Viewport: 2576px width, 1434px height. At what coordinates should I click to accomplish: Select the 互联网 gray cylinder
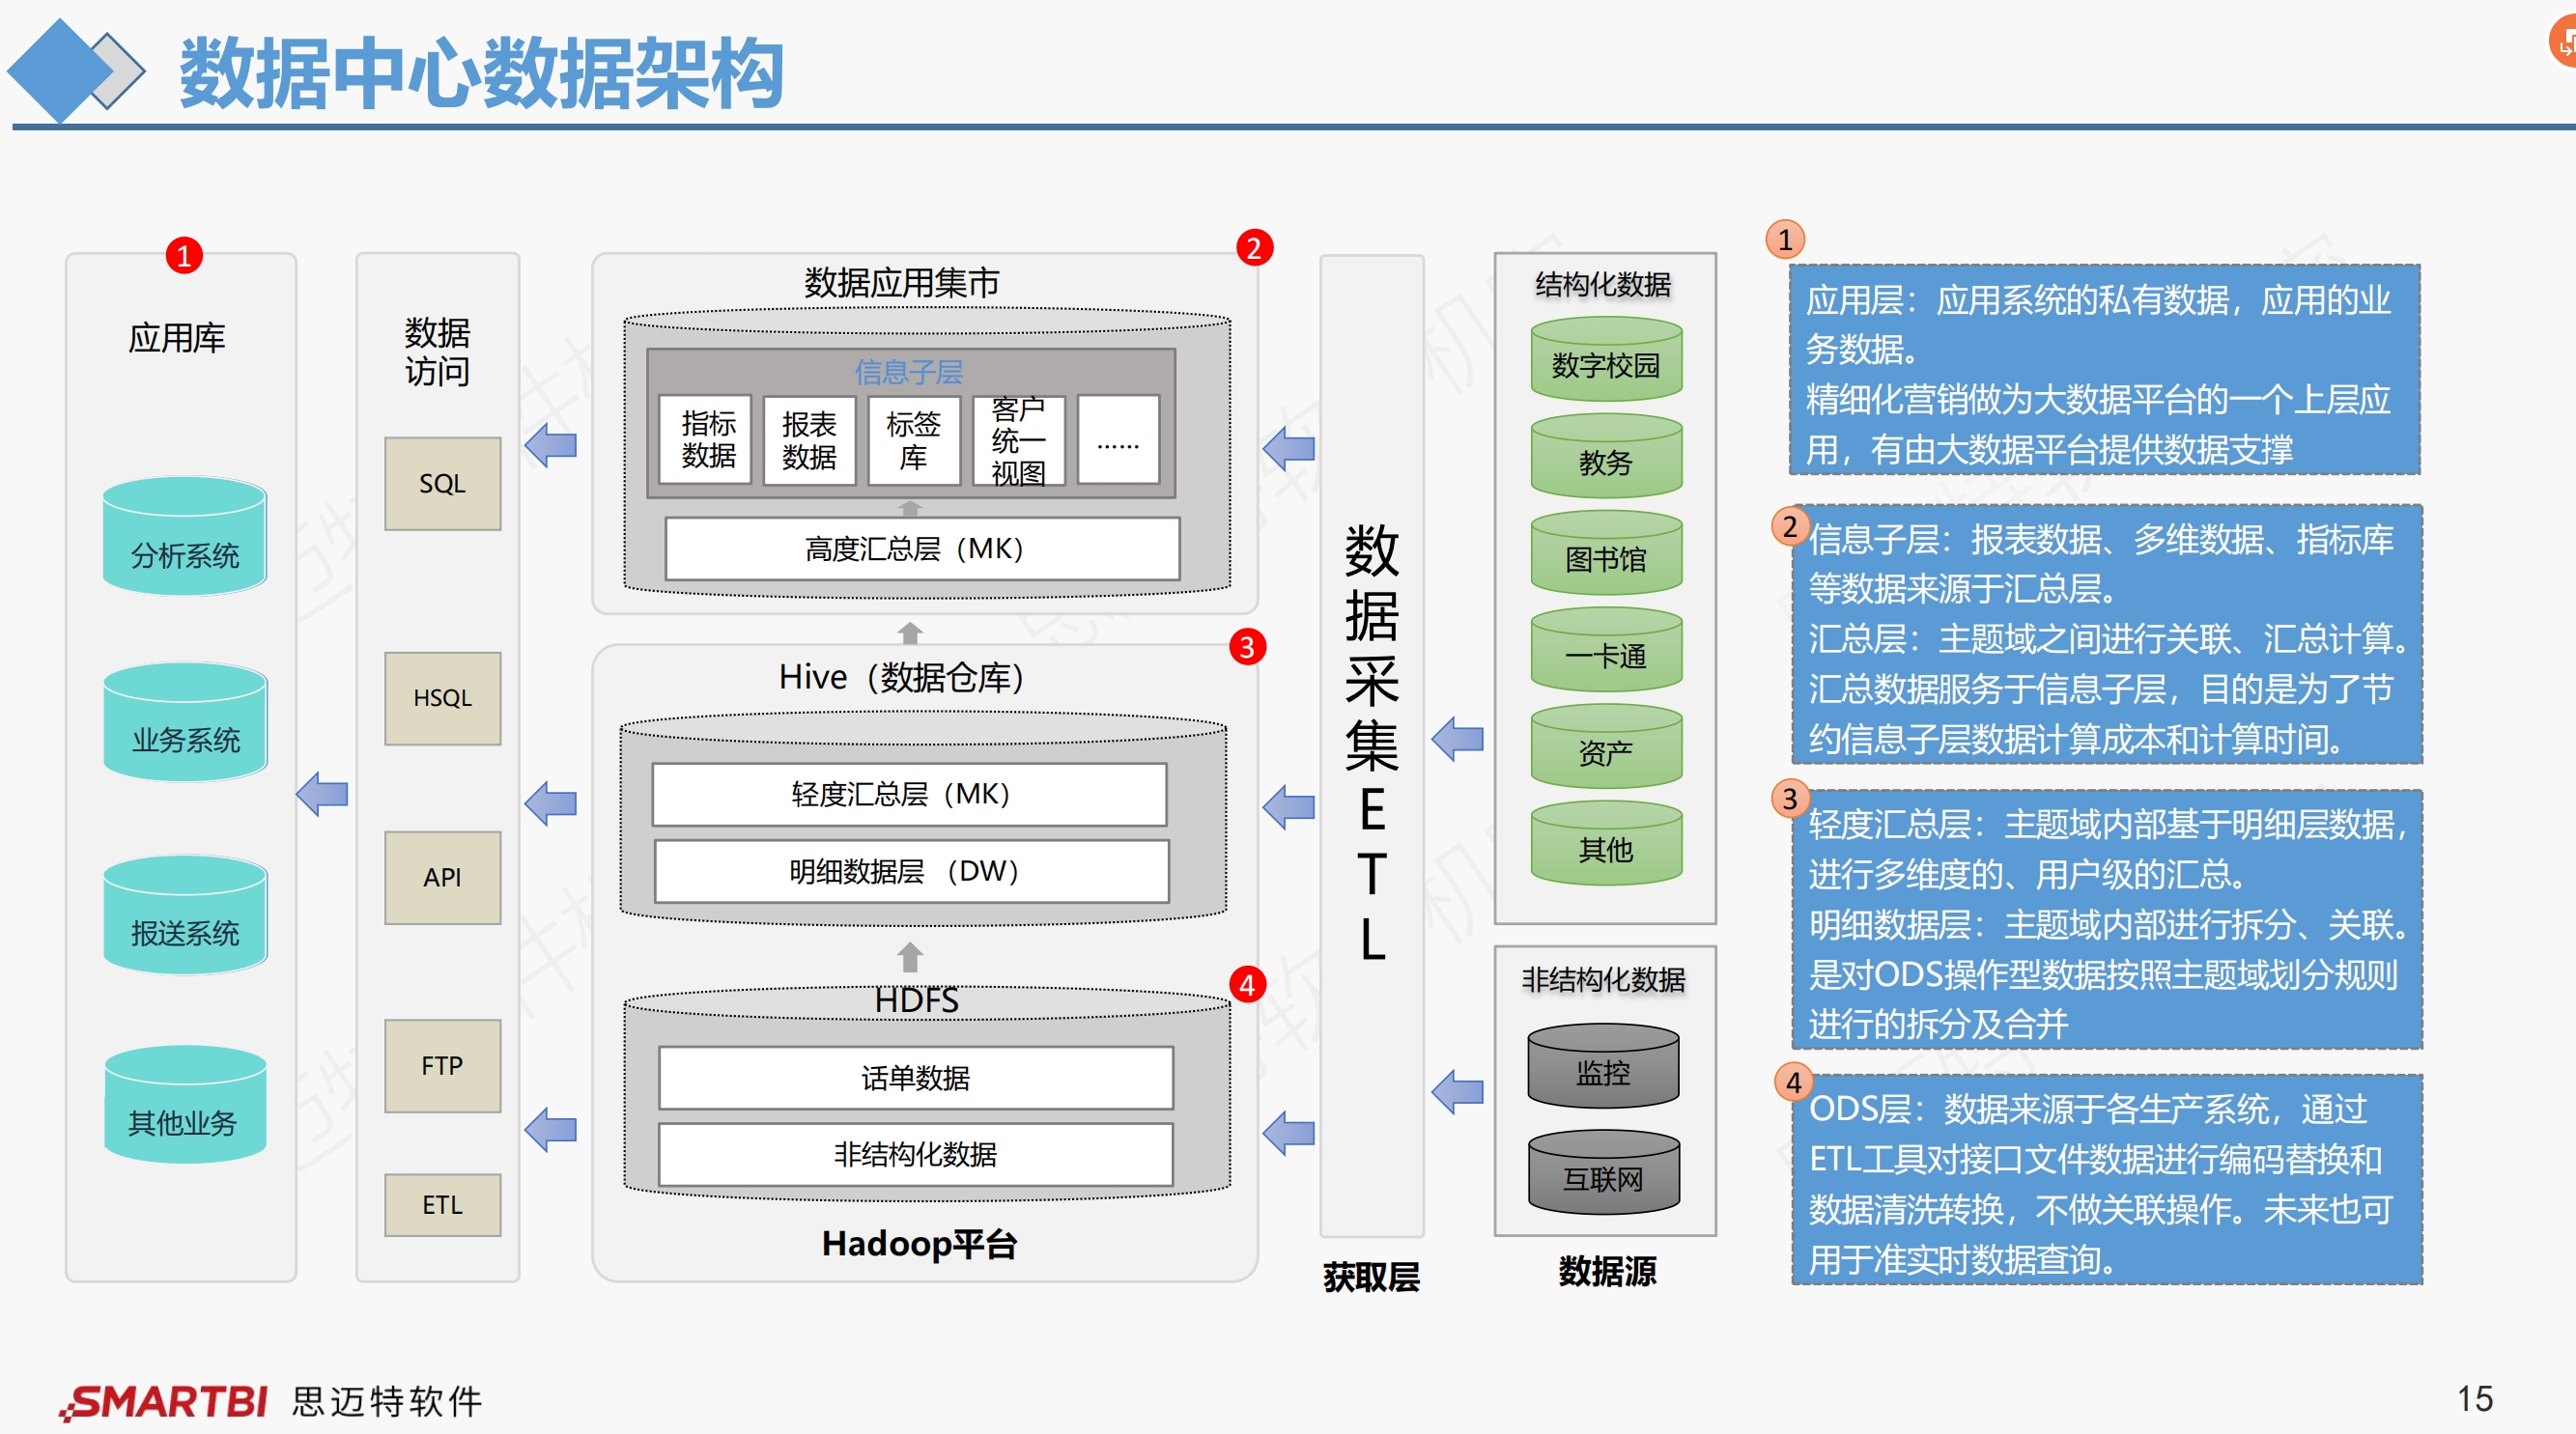[x=1603, y=1172]
